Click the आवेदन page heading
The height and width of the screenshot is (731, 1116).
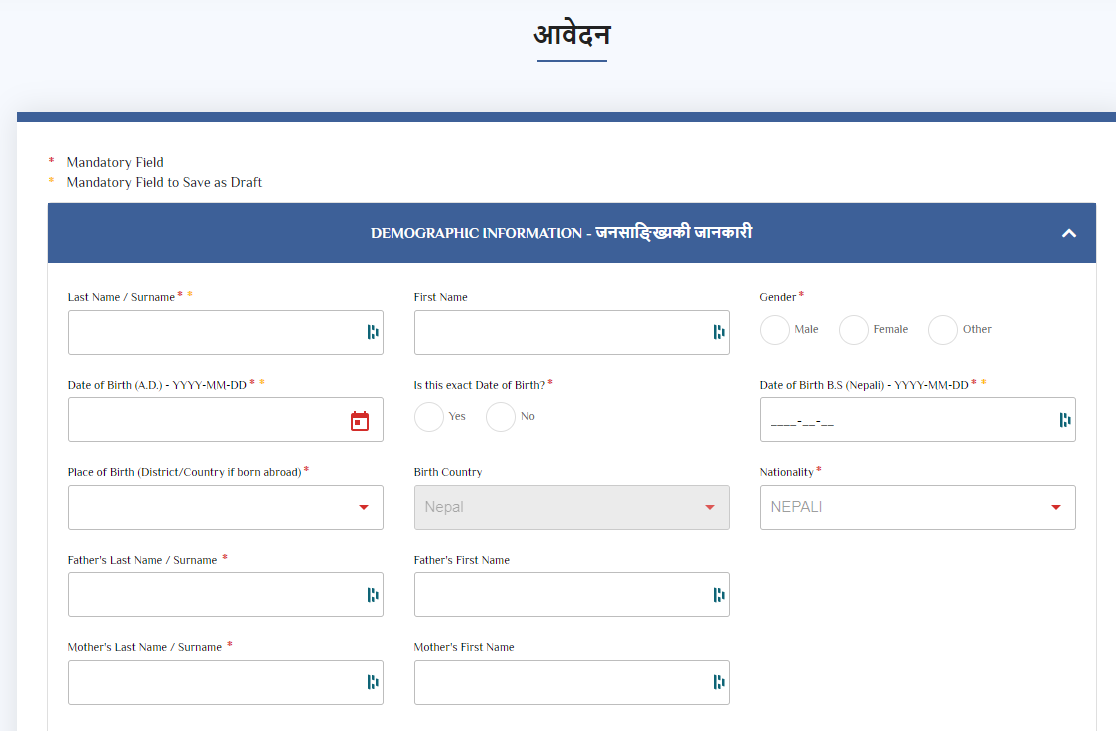[572, 34]
